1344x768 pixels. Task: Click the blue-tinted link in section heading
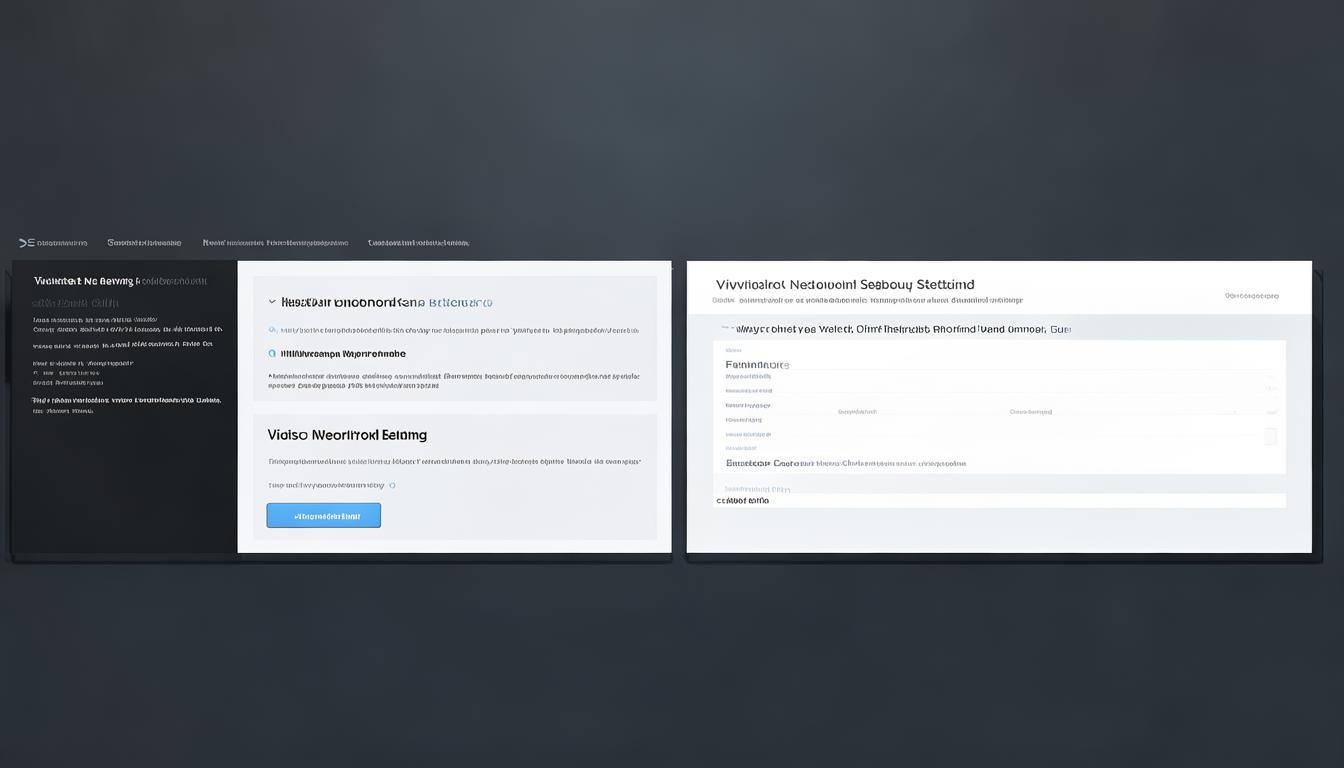(460, 302)
